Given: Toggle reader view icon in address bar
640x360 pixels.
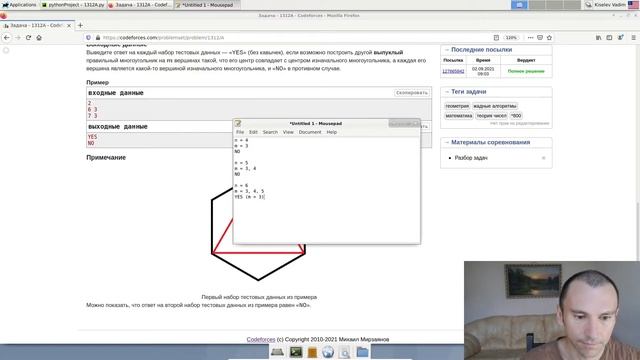Looking at the screenshot, I should [496, 38].
